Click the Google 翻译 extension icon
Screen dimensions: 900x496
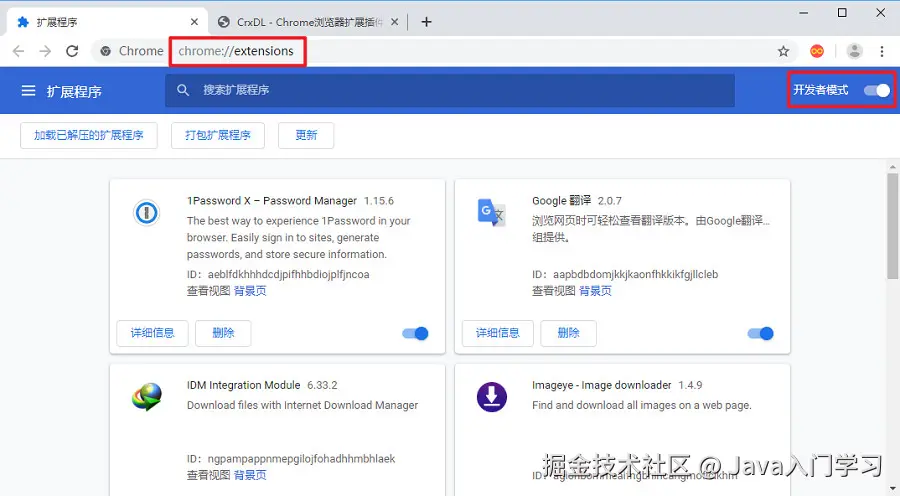click(x=491, y=212)
